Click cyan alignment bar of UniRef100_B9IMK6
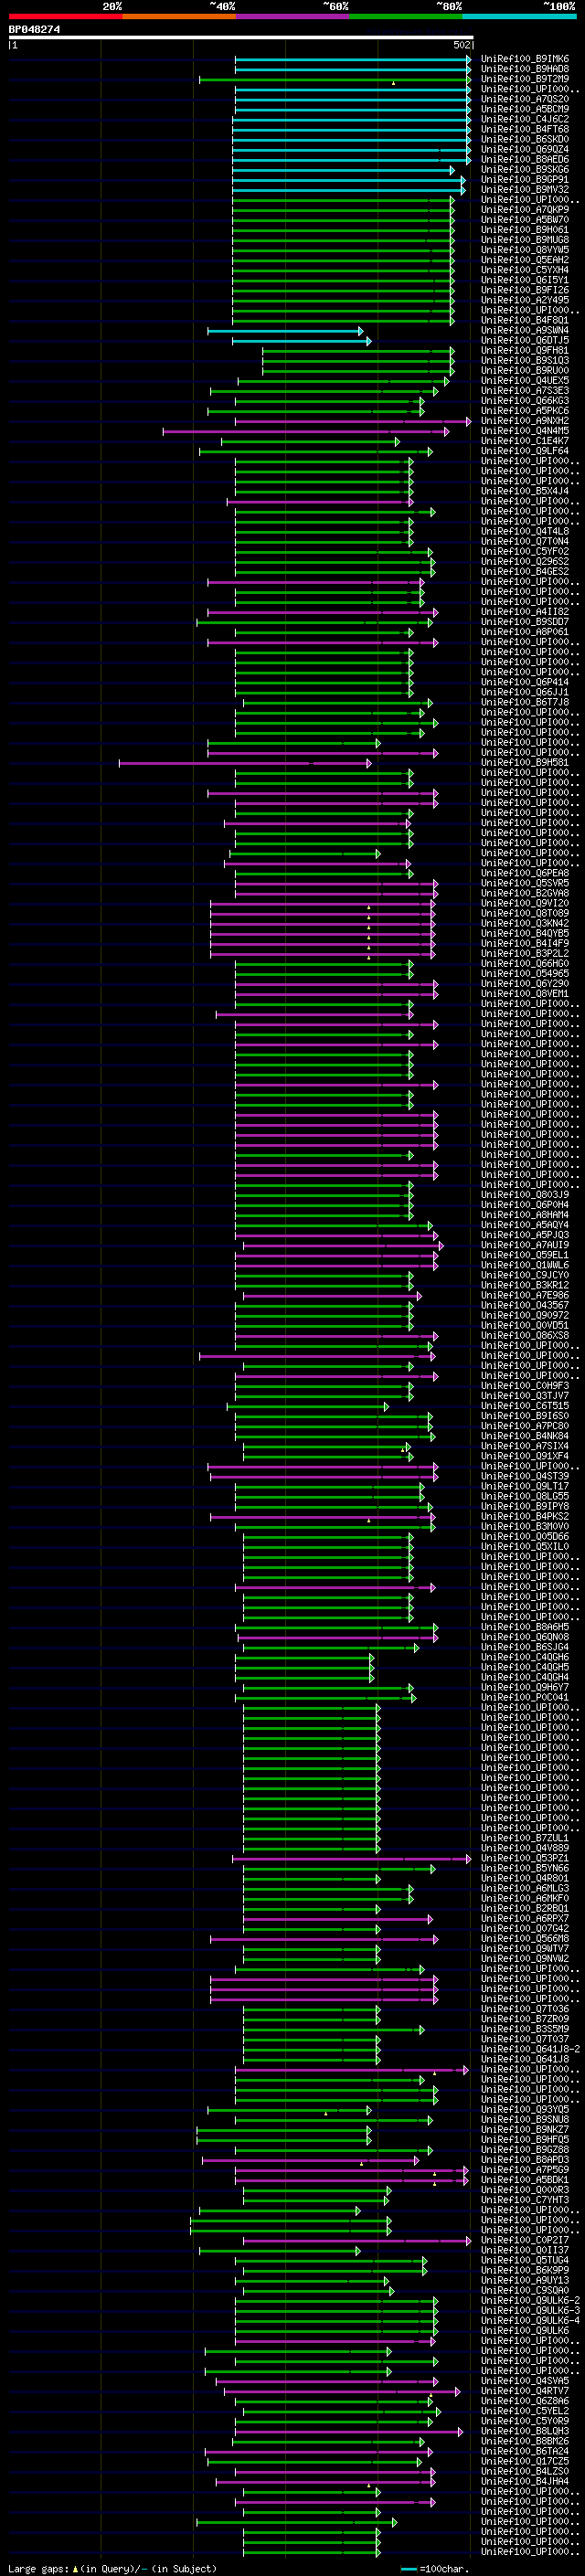 tap(352, 59)
